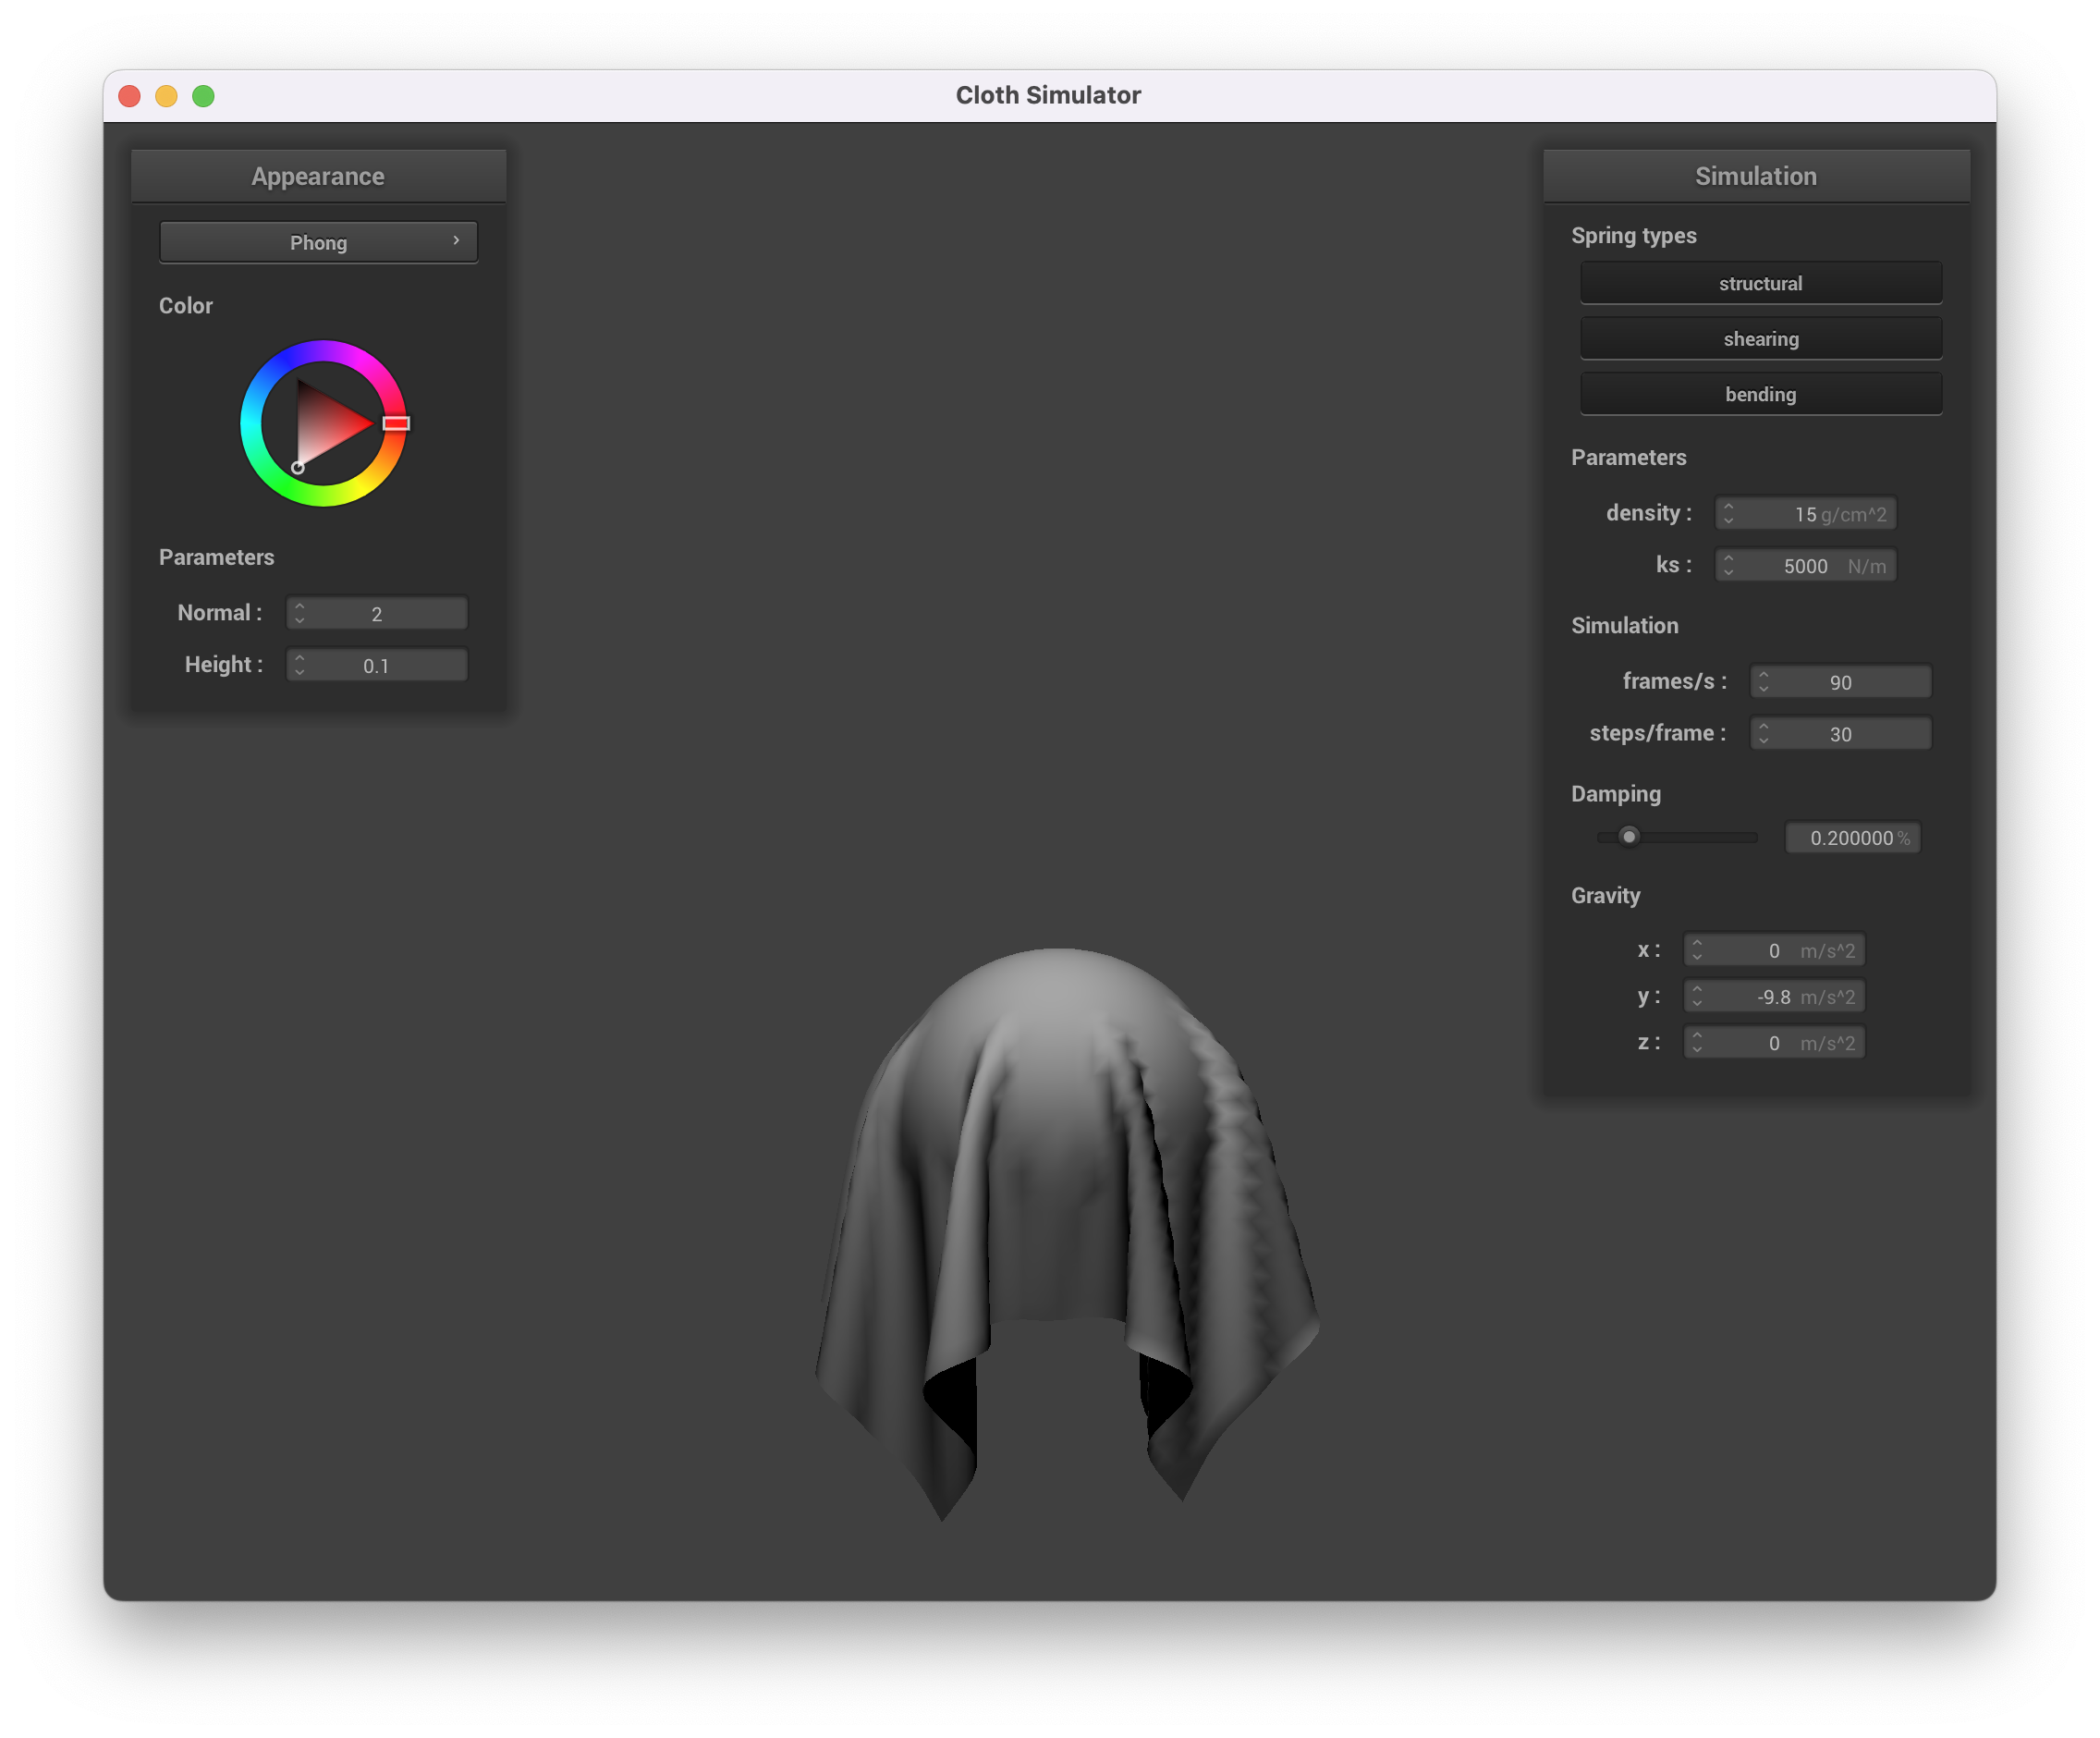Maximize the Cloth Simulator window

point(203,96)
